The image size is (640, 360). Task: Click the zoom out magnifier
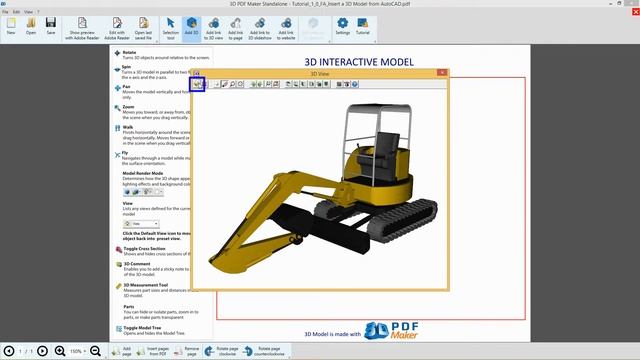(96, 351)
